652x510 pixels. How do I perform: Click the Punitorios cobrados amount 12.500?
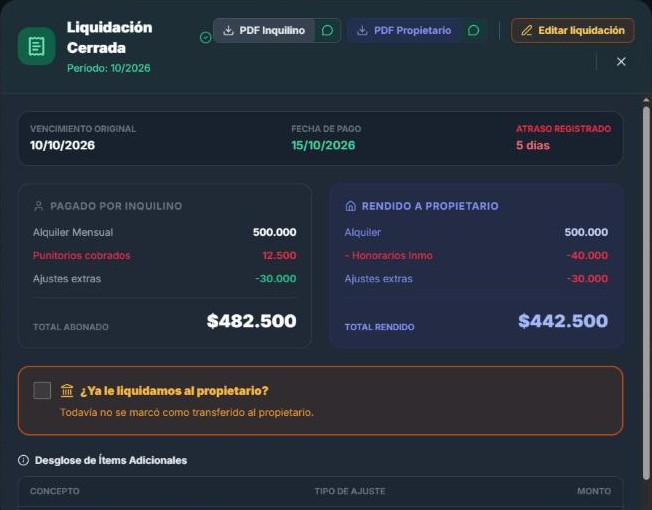pos(279,255)
